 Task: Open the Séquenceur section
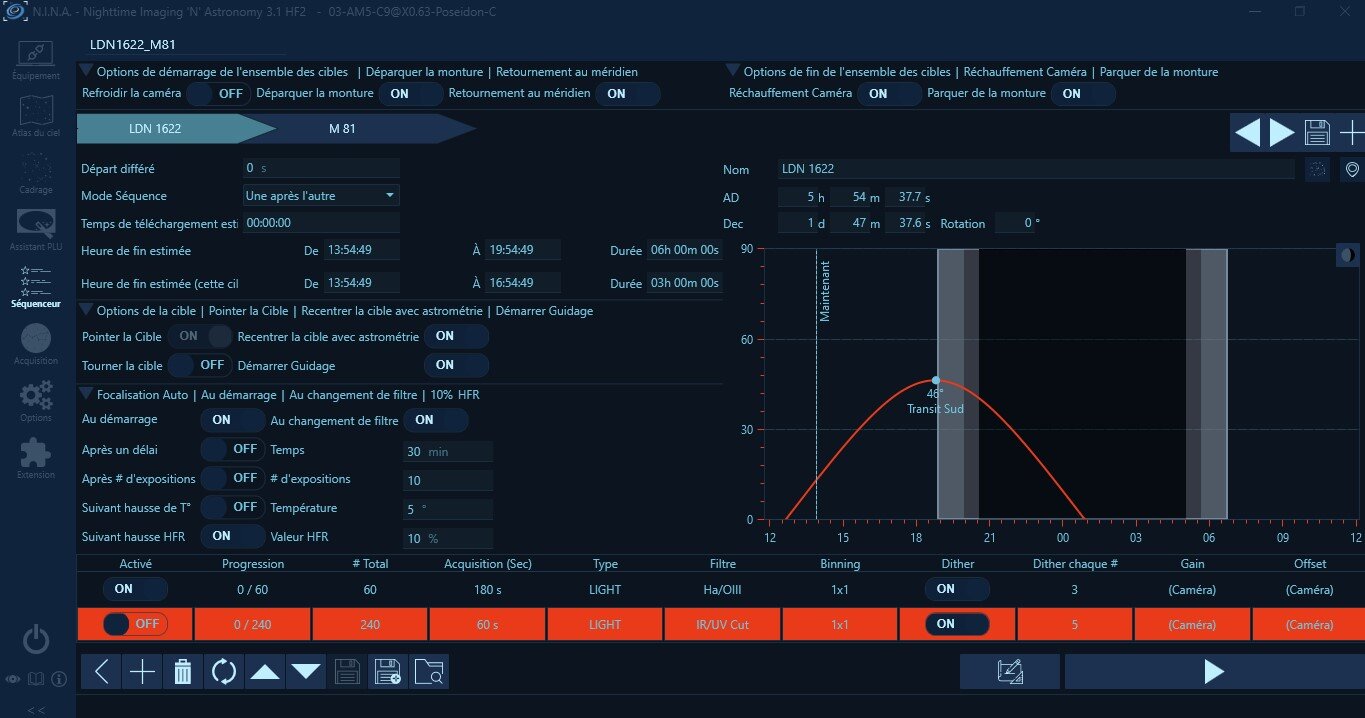point(36,286)
